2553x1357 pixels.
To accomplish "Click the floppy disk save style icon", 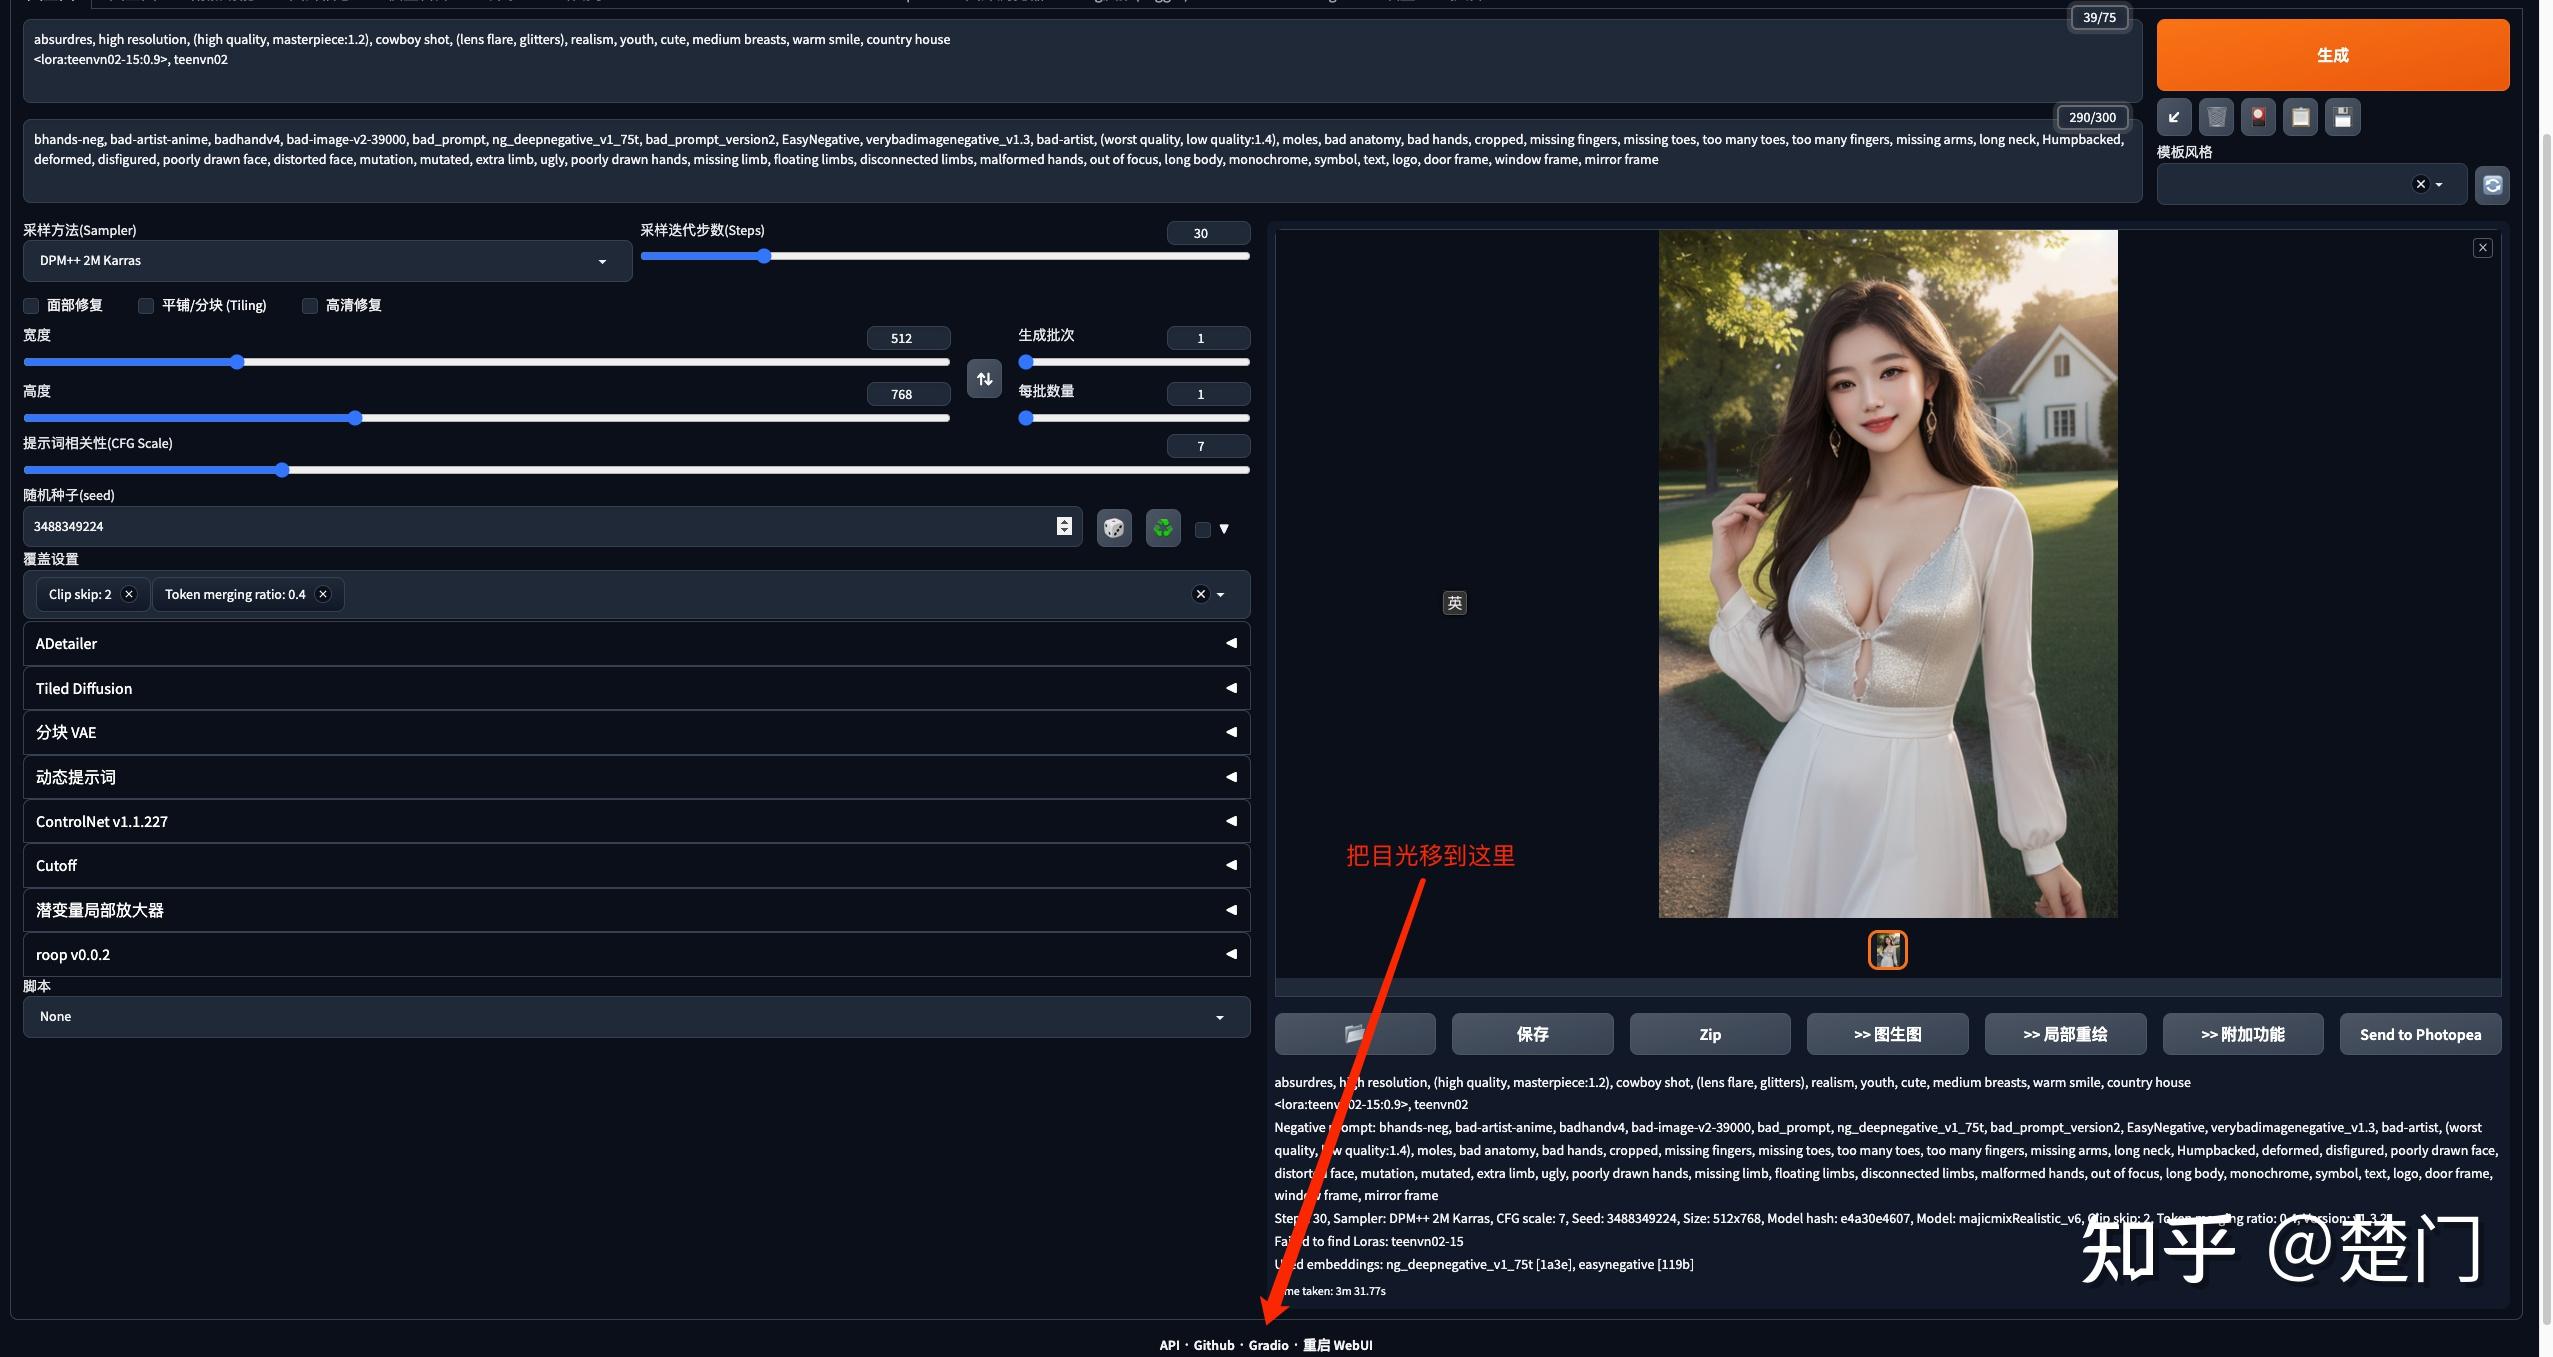I will point(2342,117).
